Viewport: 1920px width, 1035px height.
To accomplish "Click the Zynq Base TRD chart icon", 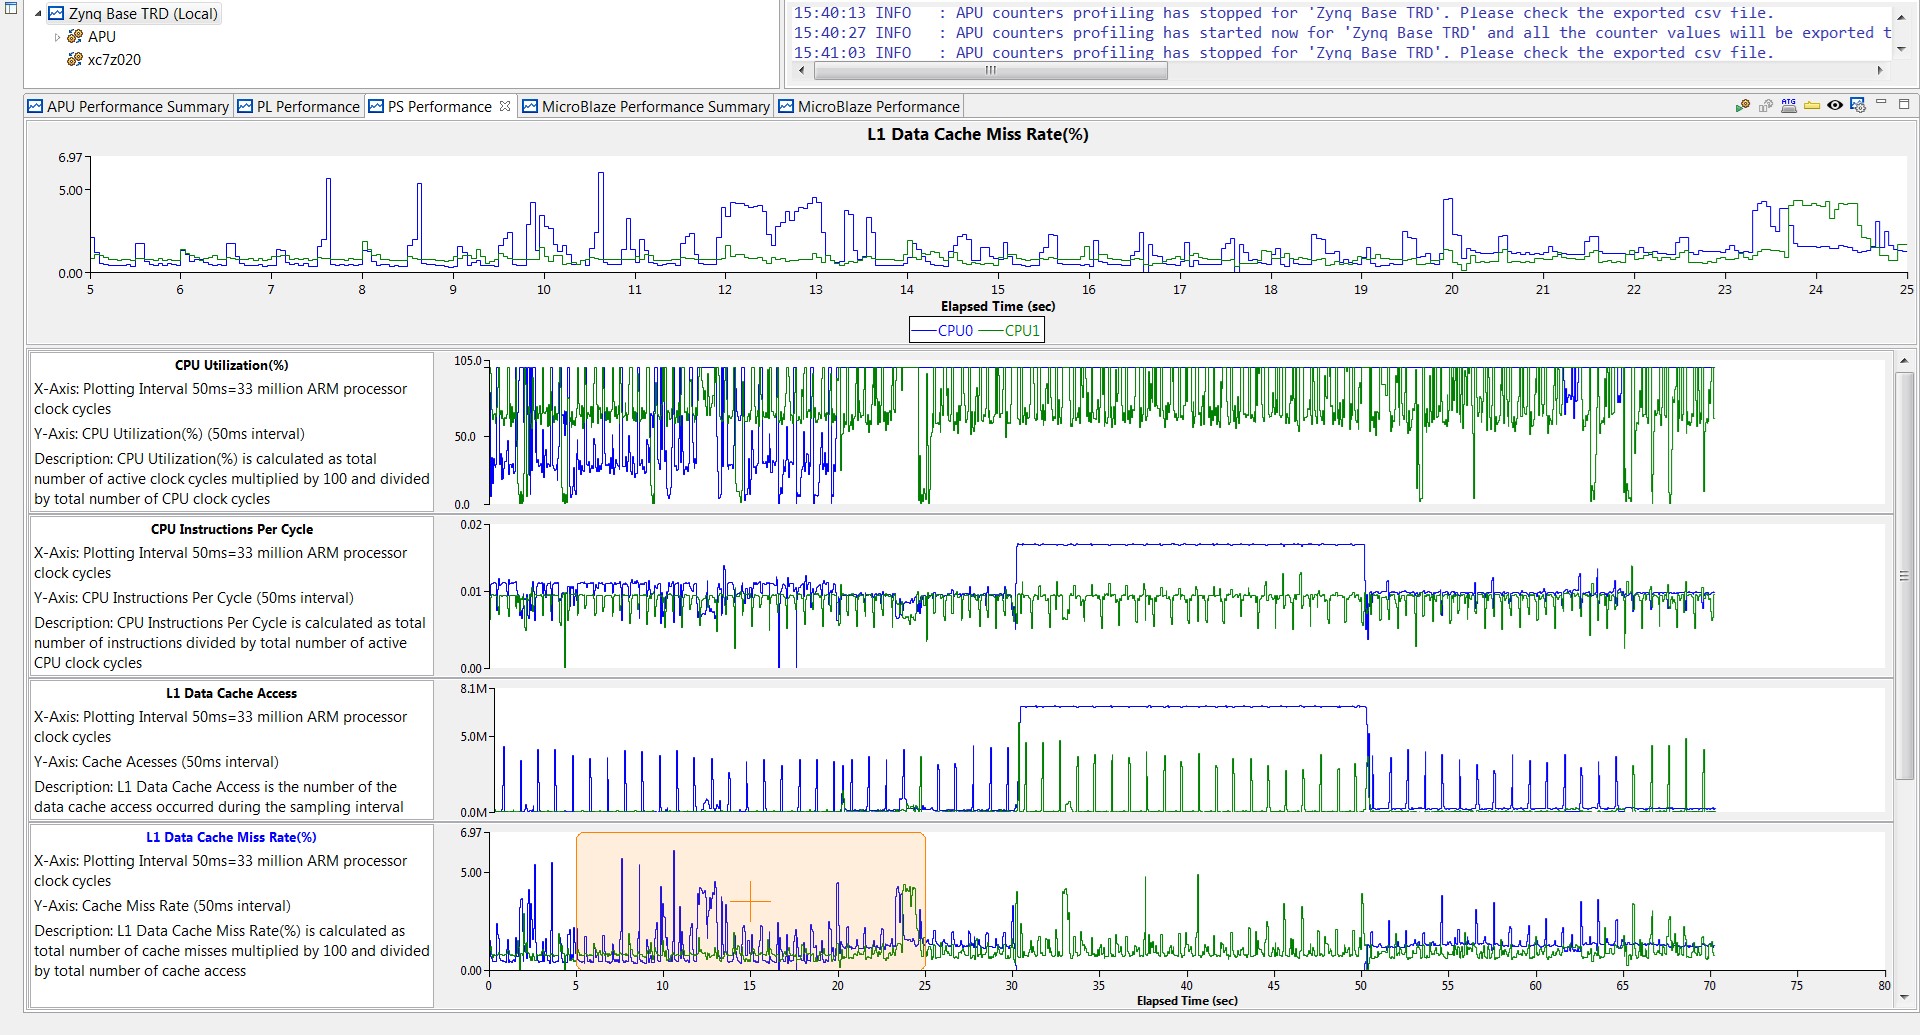I will click(x=56, y=14).
